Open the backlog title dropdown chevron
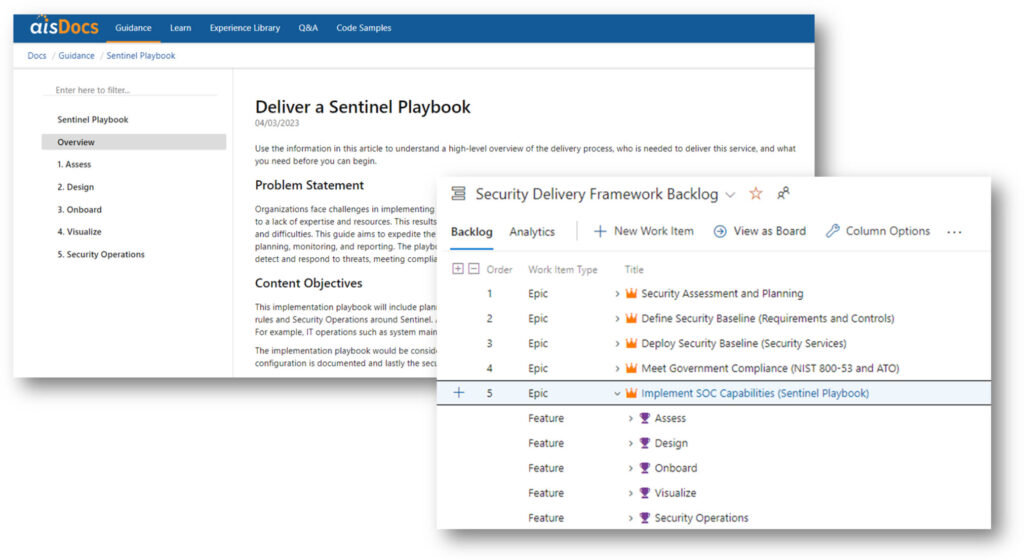 tap(730, 194)
